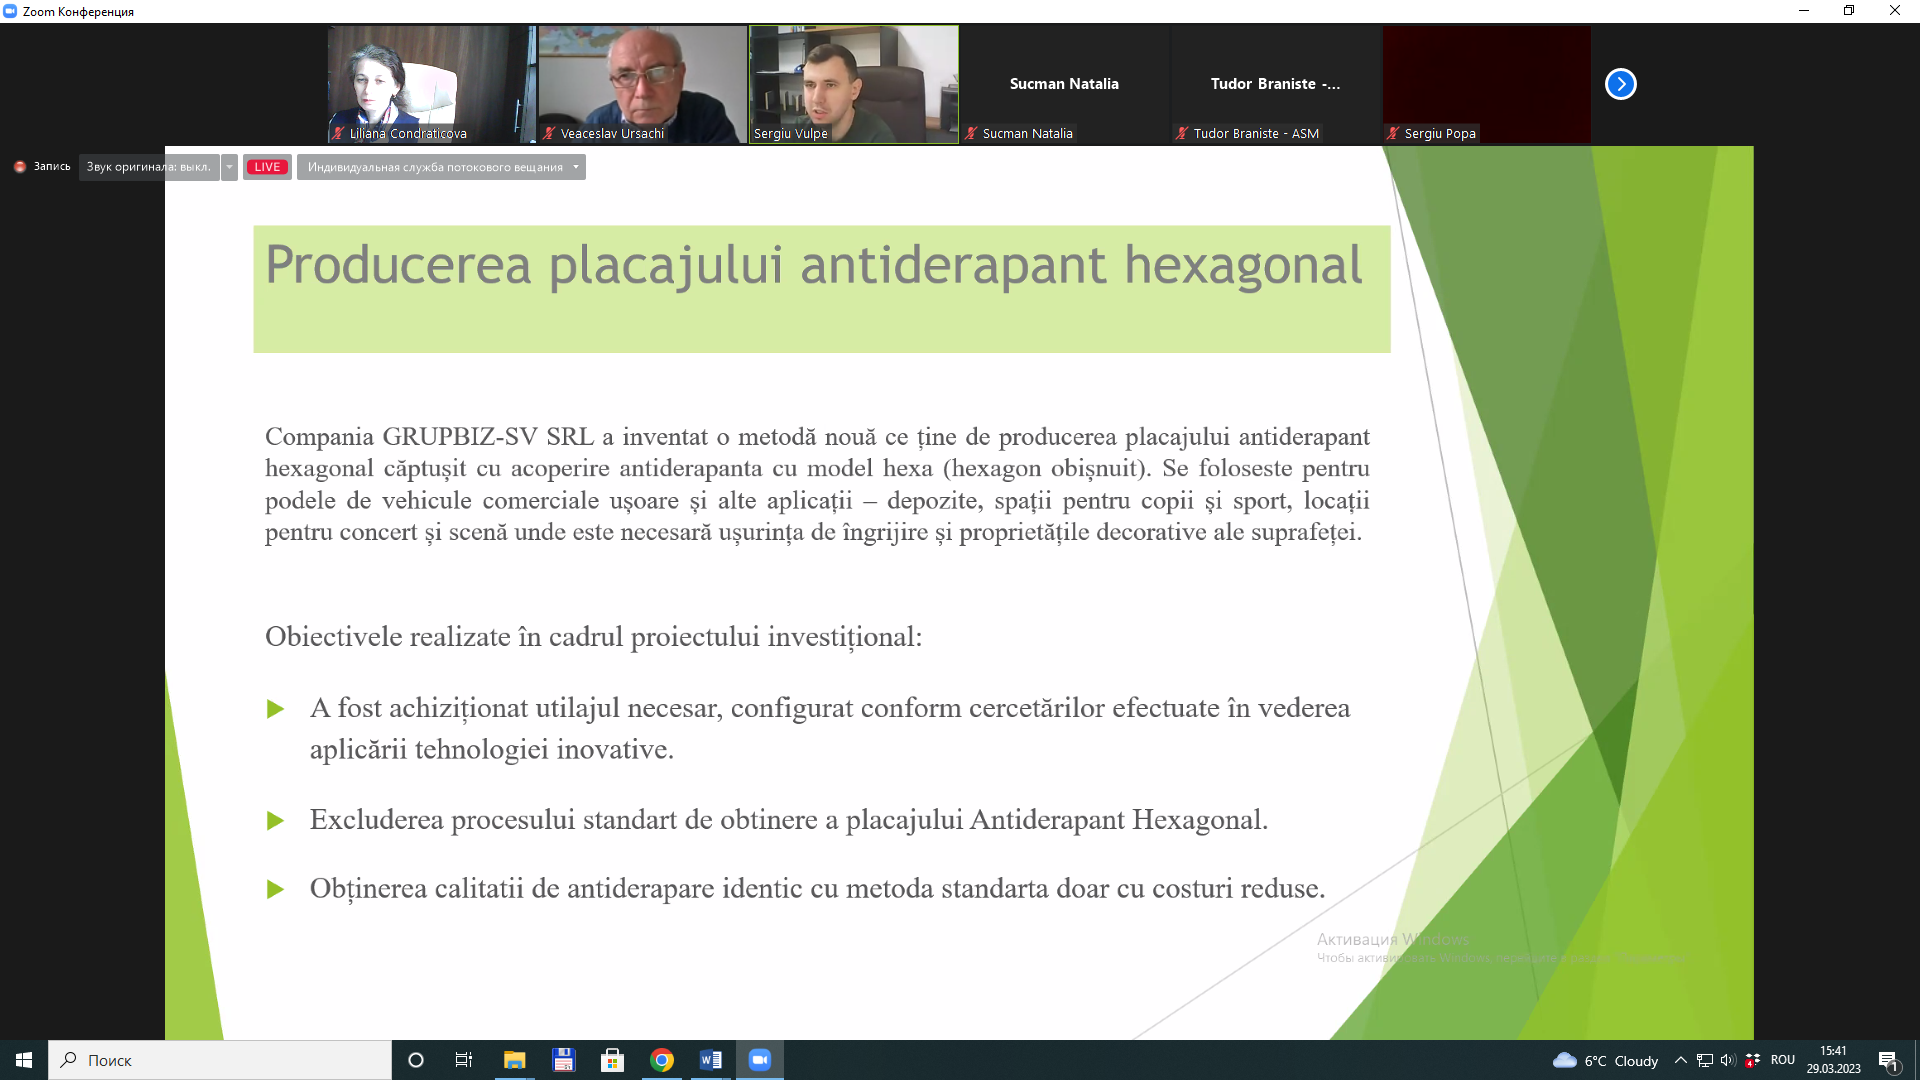Open the floppy disk app on taskbar
This screenshot has height=1080, width=1920.
563,1060
